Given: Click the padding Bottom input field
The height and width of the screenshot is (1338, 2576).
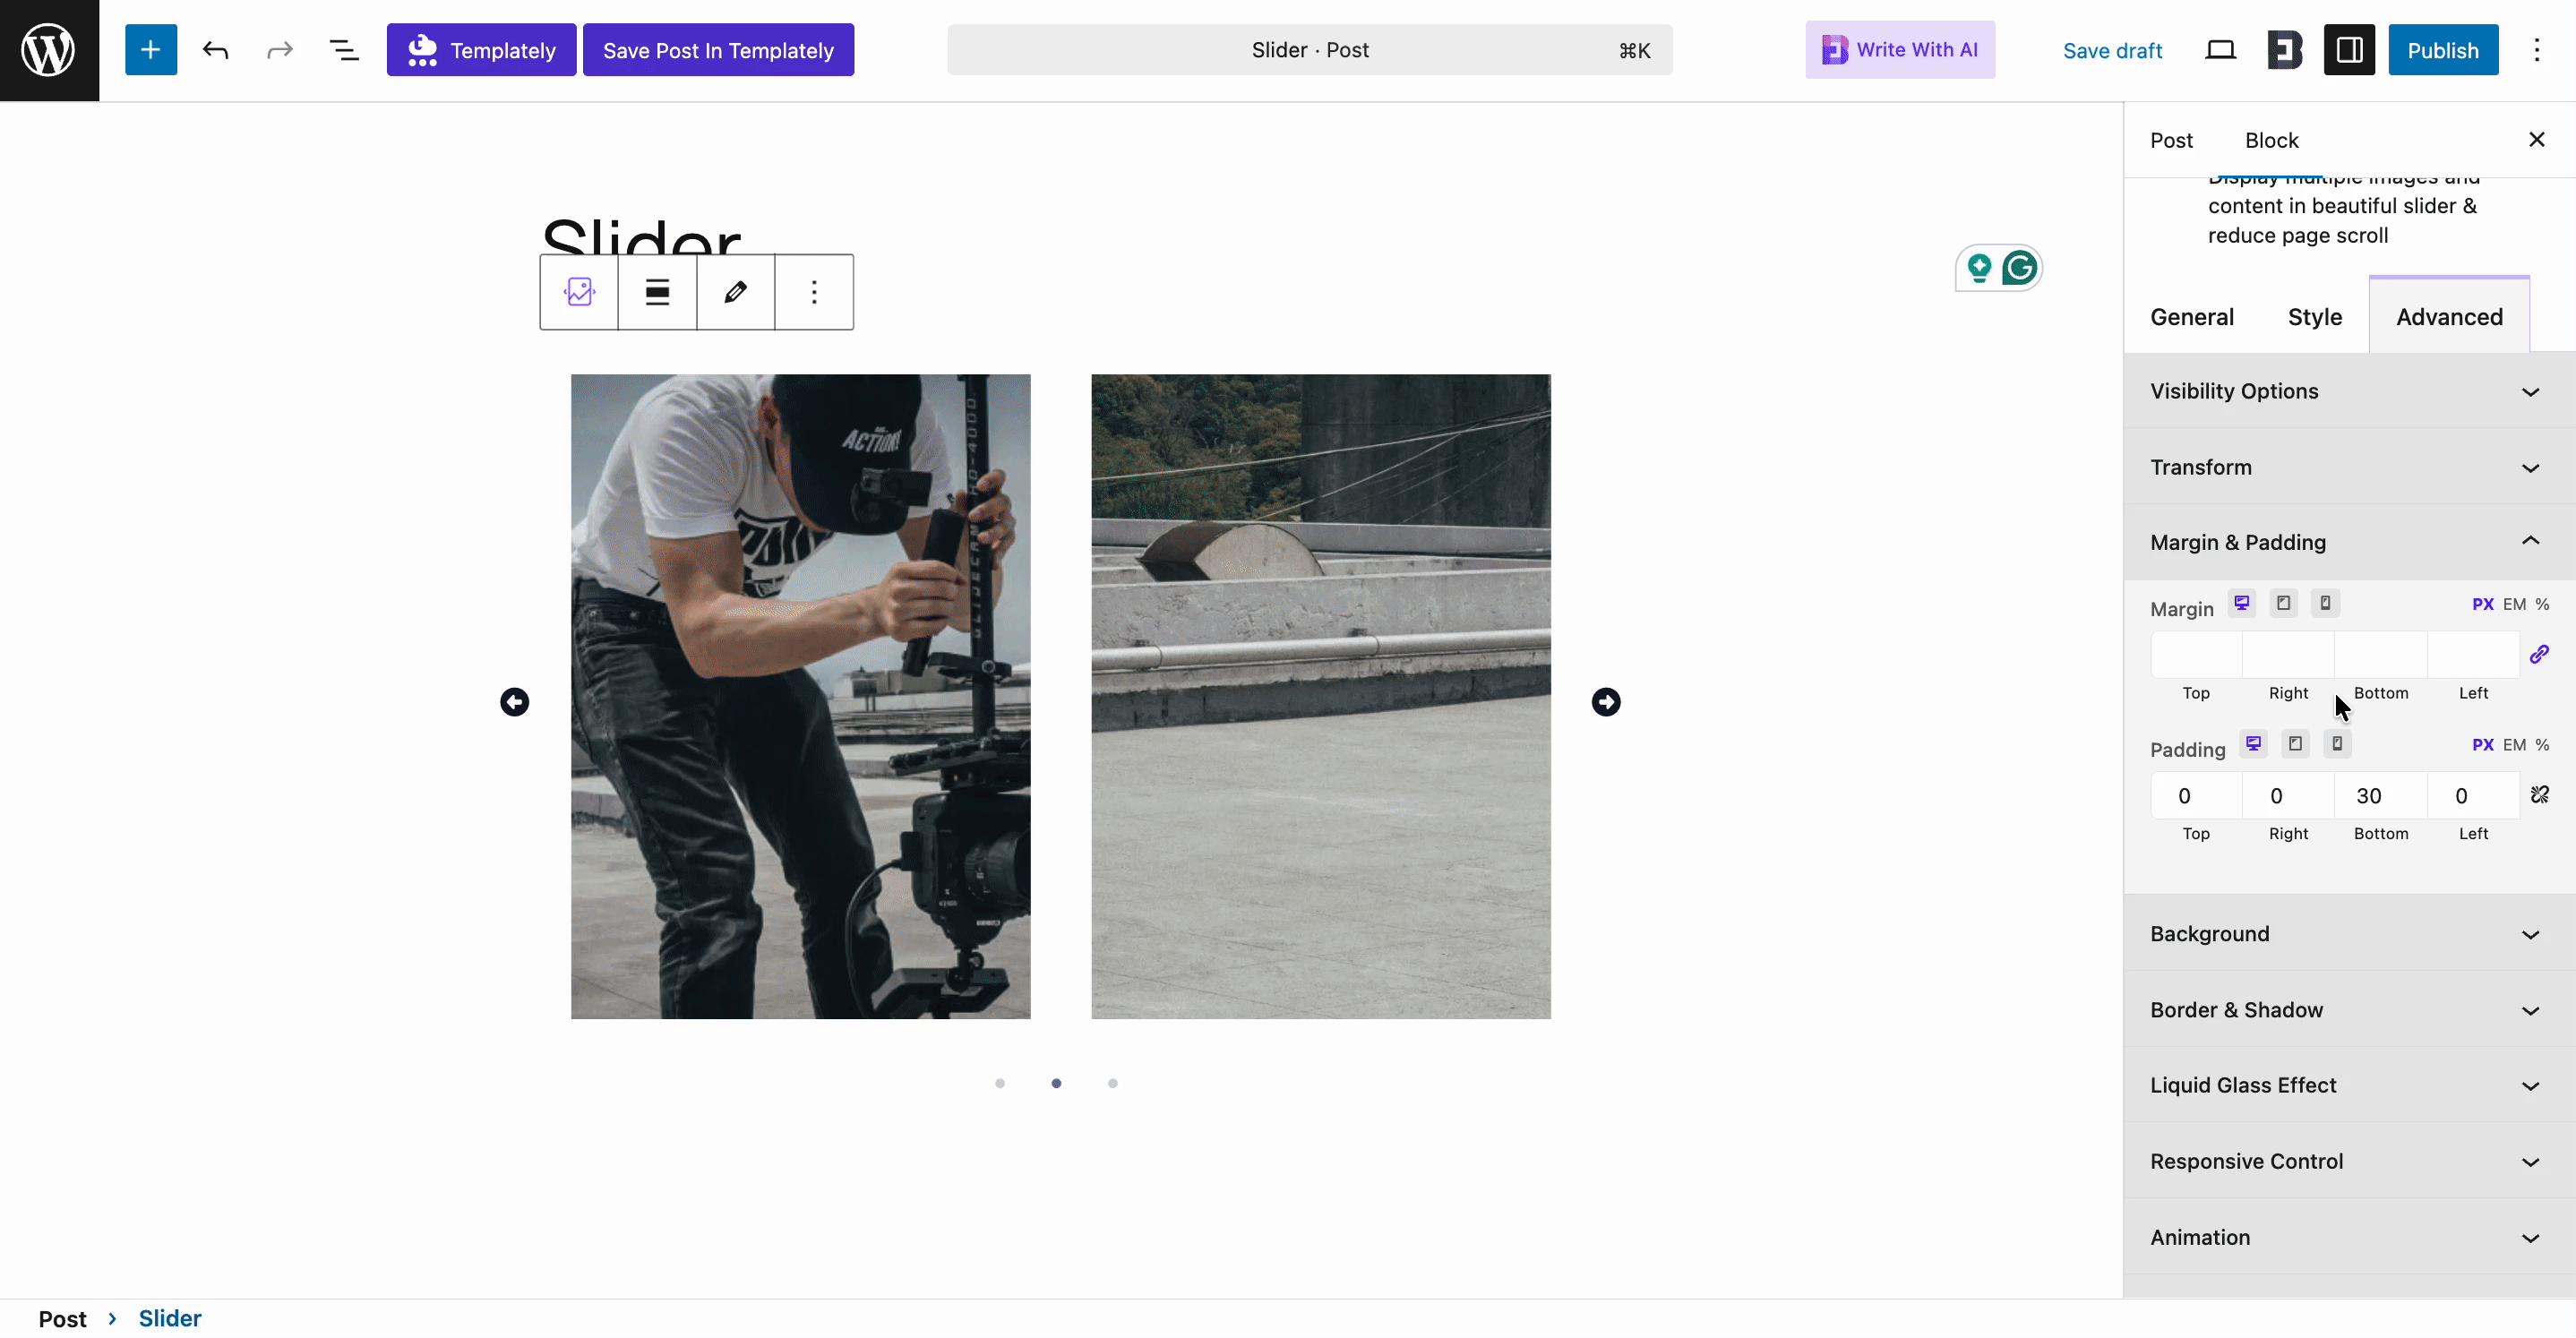Looking at the screenshot, I should (x=2380, y=796).
